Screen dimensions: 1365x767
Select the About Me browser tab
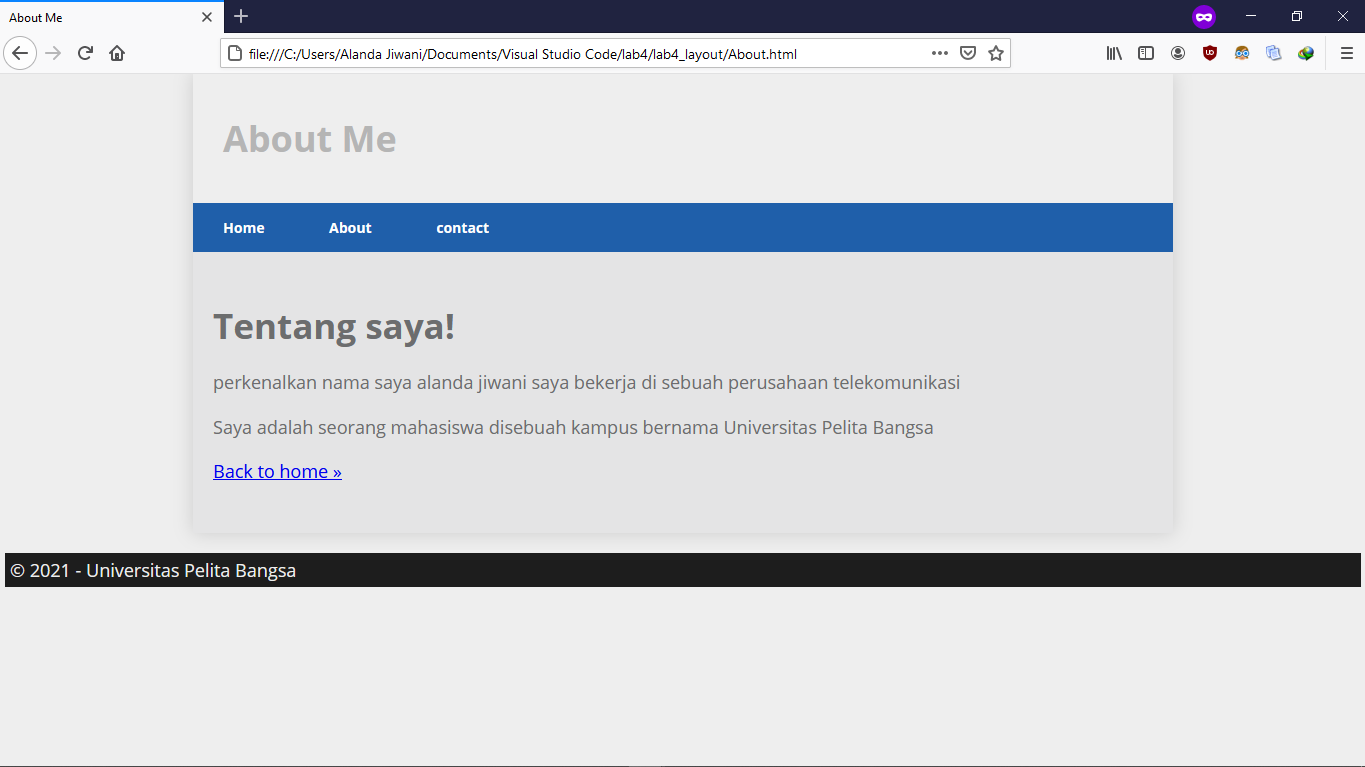(112, 17)
